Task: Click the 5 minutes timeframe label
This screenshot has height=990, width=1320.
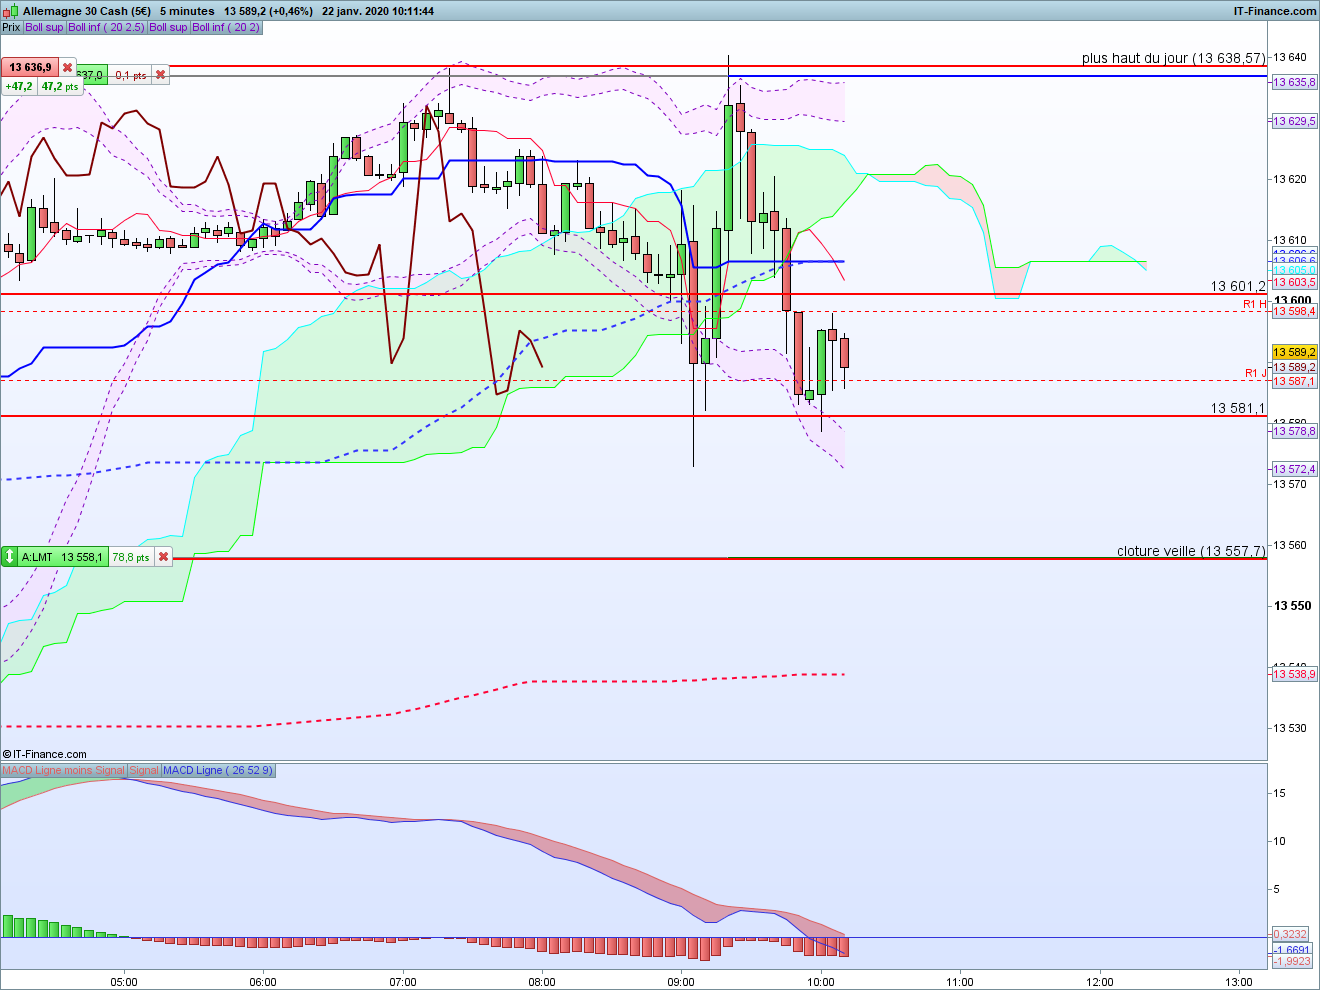Action: pos(187,11)
